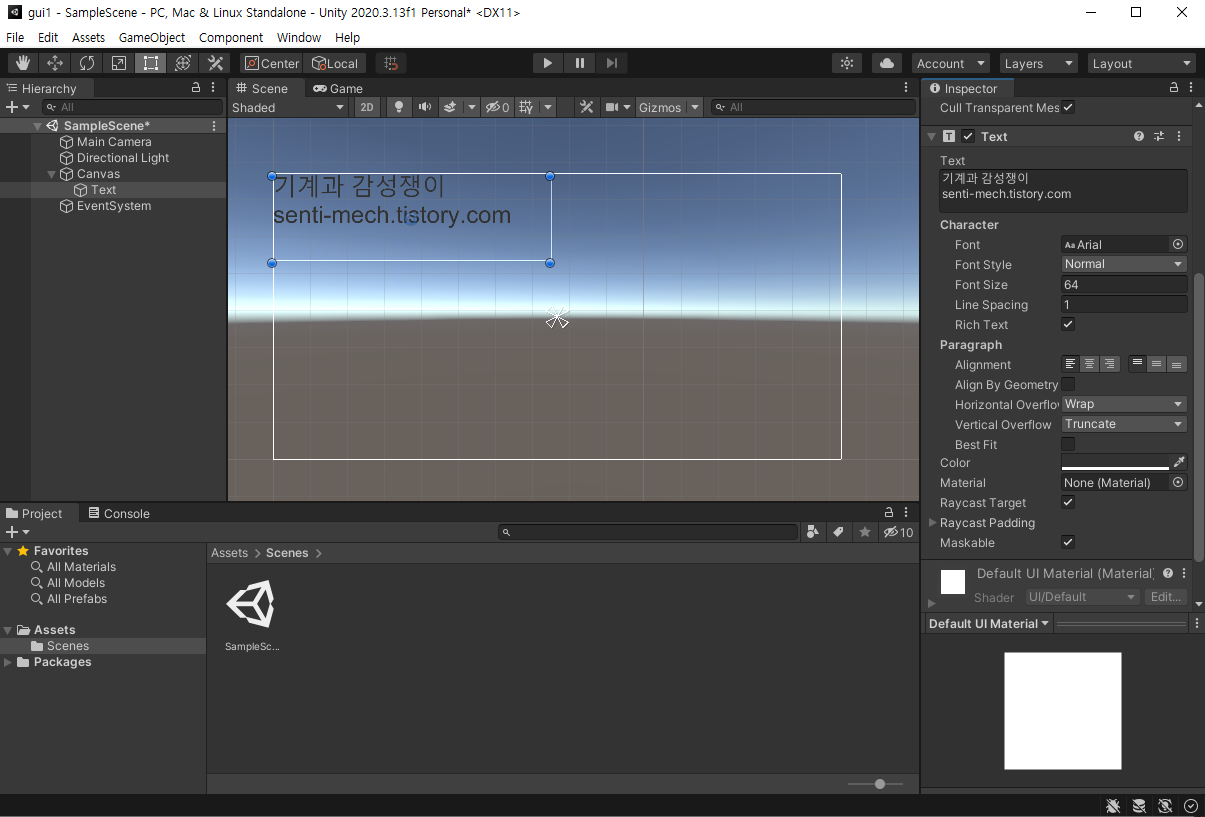
Task: Search project by type icon
Action: click(813, 532)
